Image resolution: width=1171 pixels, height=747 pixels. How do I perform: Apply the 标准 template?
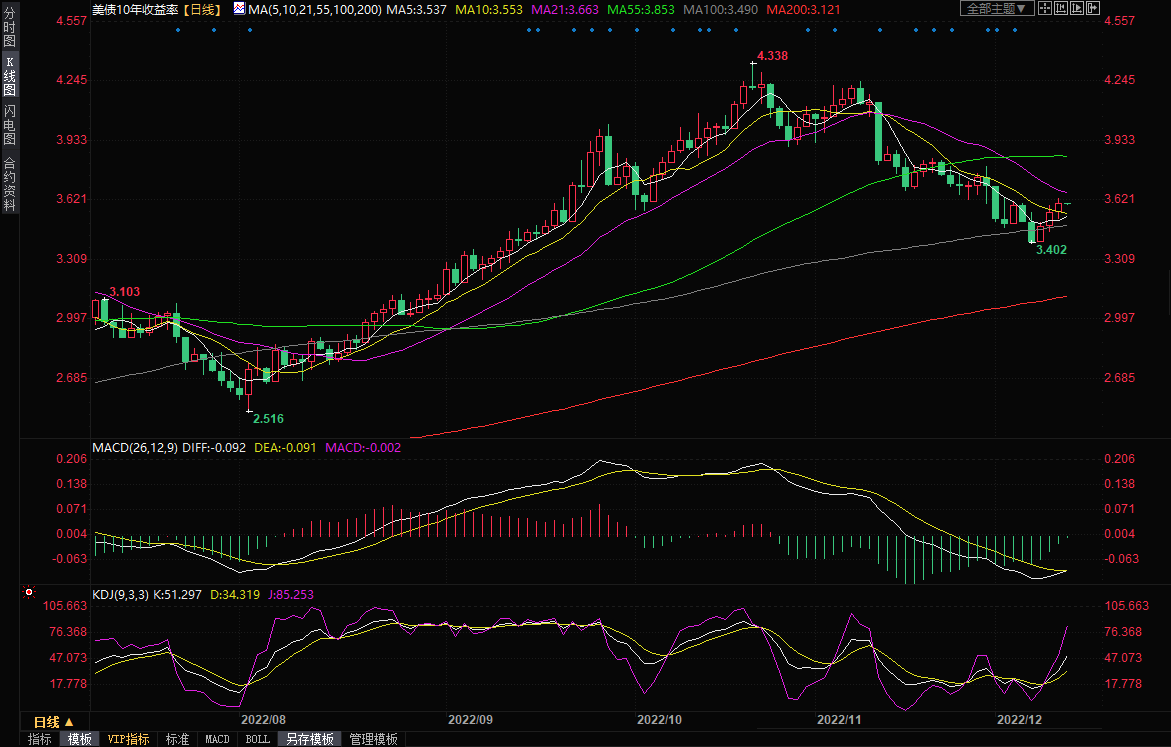tap(177, 739)
